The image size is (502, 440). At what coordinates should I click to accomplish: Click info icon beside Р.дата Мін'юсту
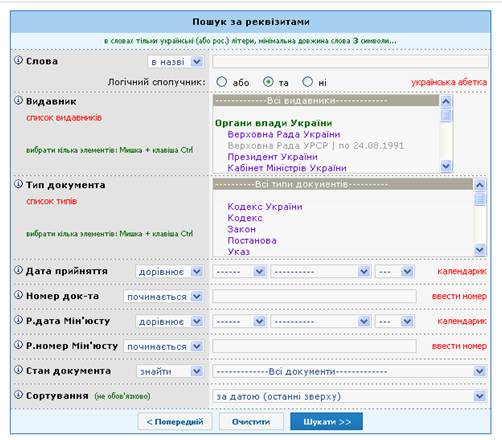click(x=18, y=320)
